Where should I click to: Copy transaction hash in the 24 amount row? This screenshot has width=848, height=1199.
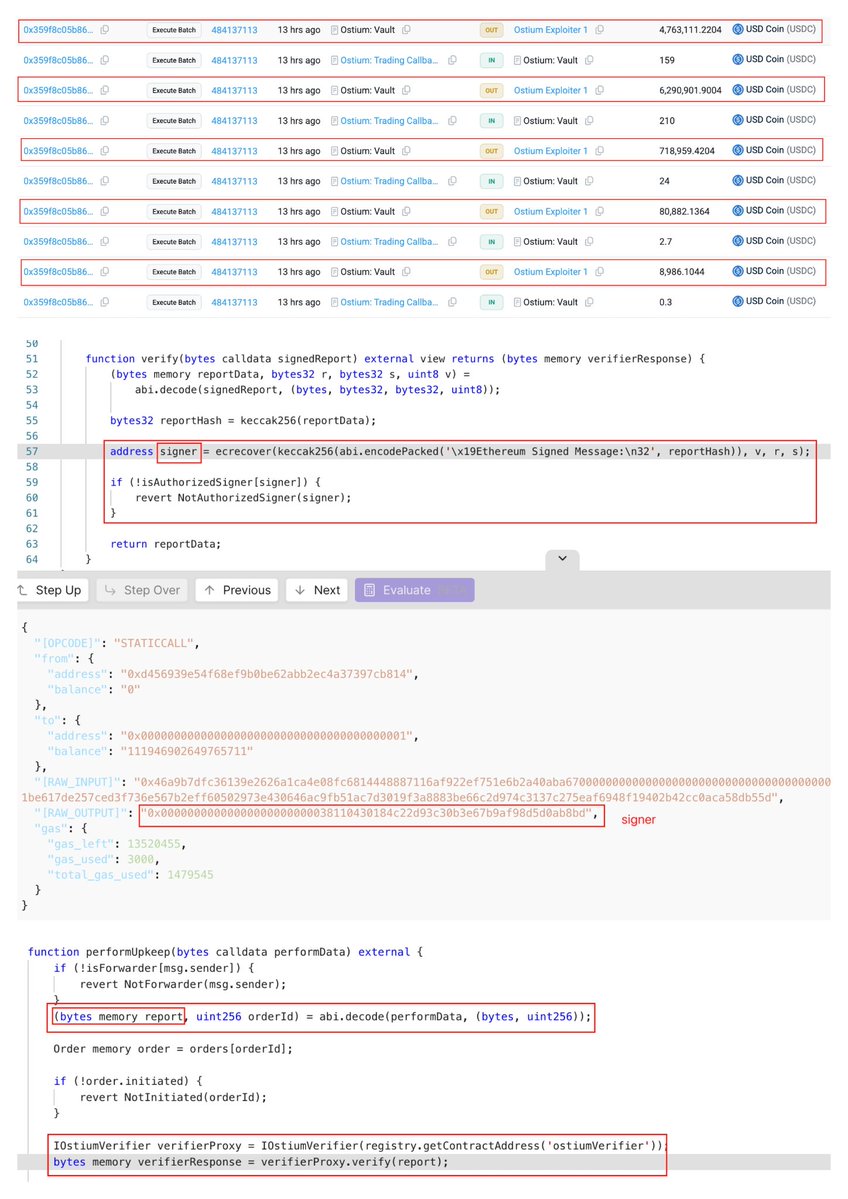[105, 181]
